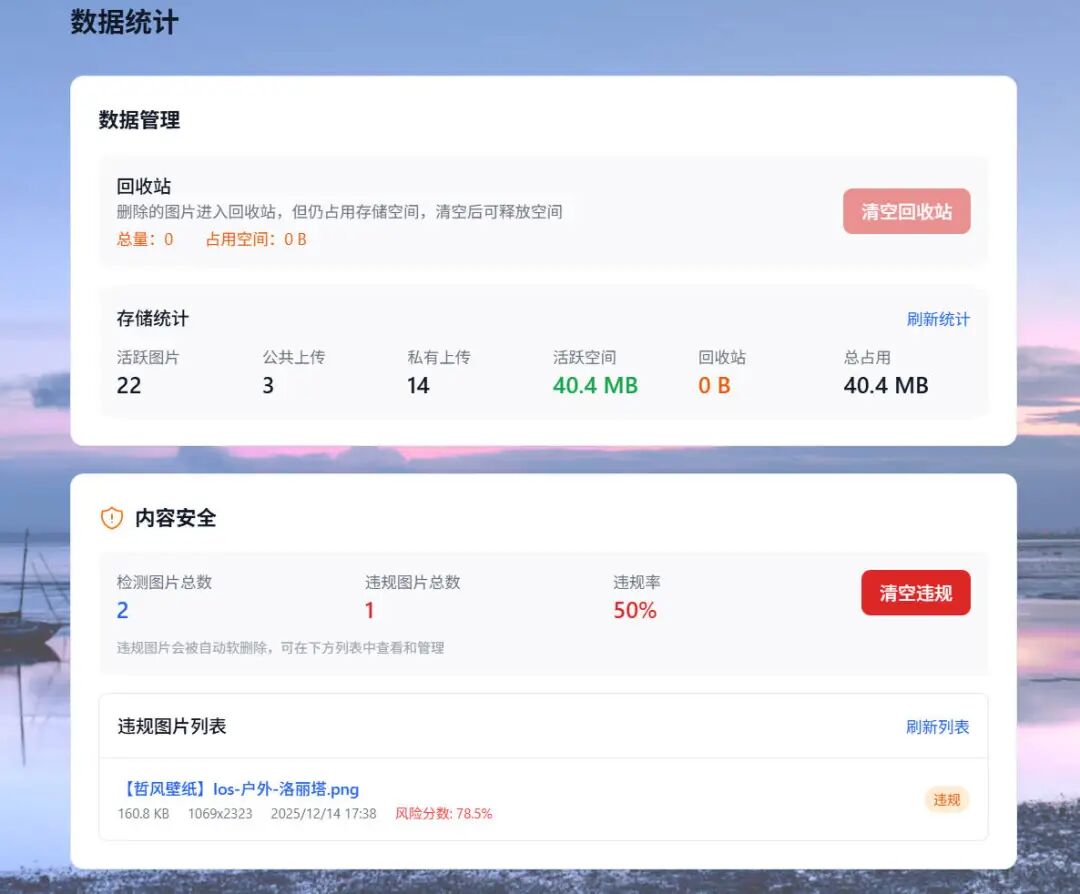Click the 刷新统计 link
The image size is (1080, 894).
point(938,318)
